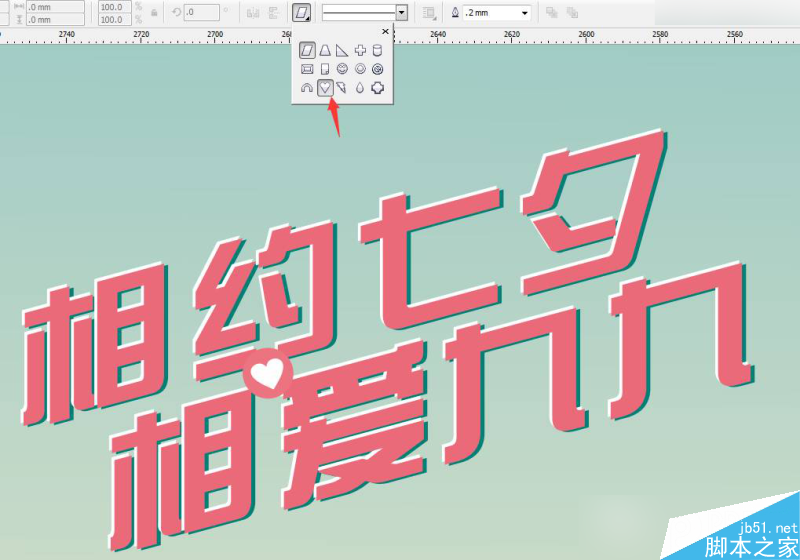Open the .2 mm outline width dropdown
Screen dimensions: 800x560
click(524, 13)
